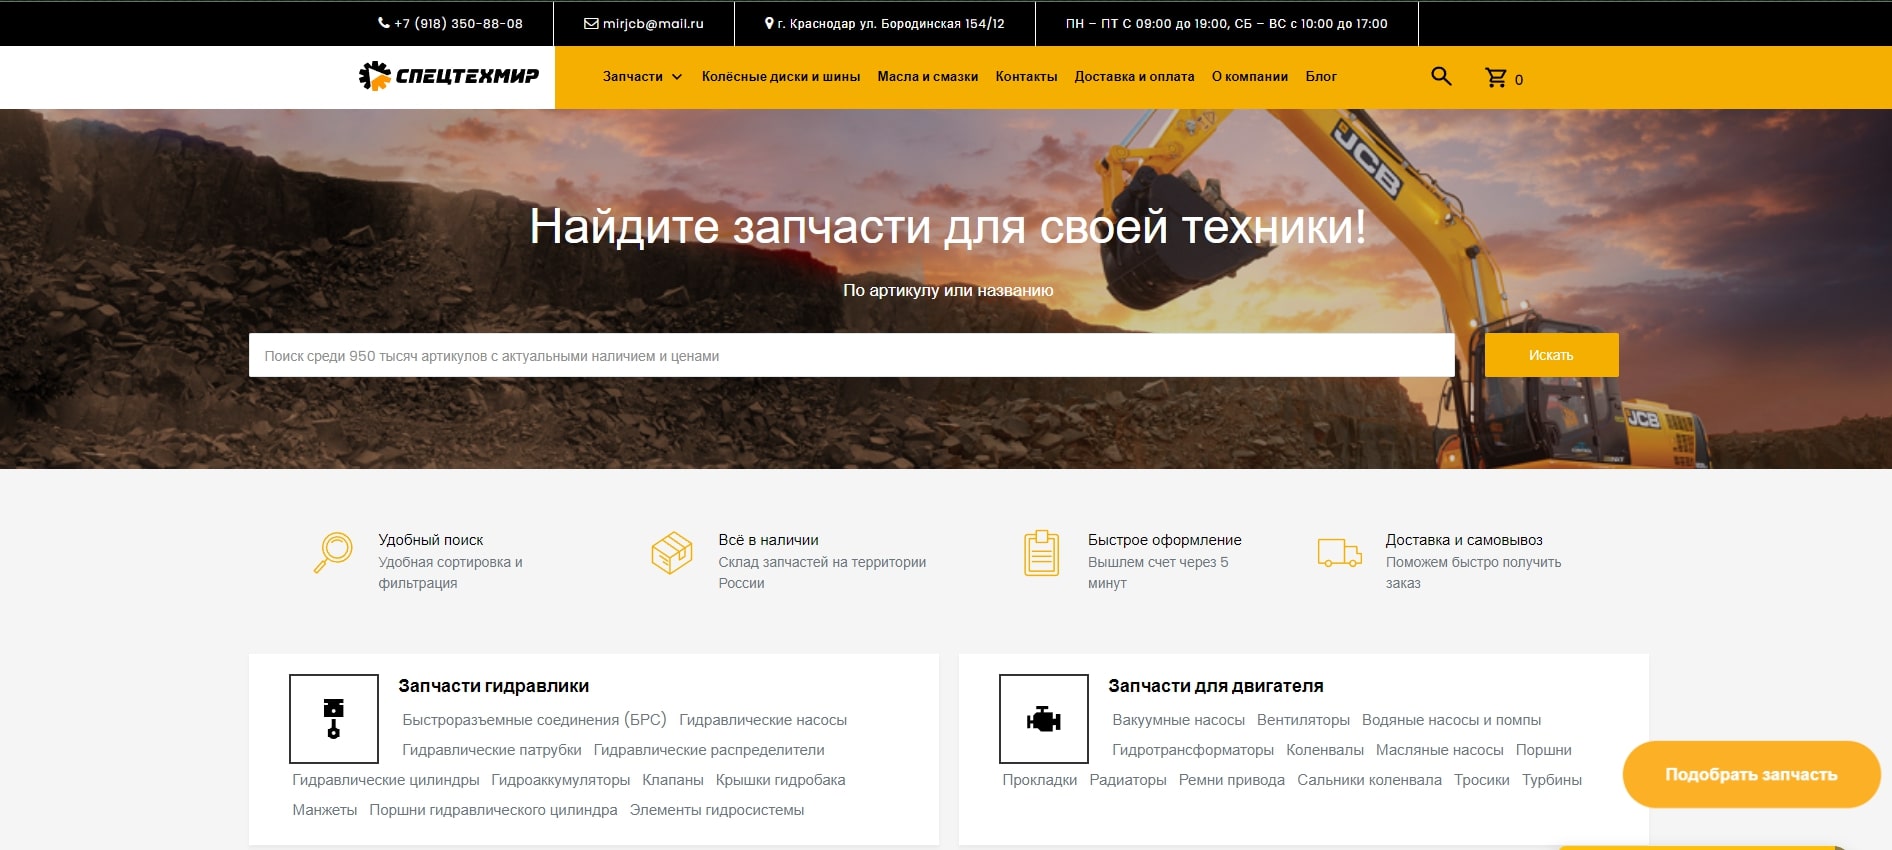Viewport: 1892px width, 850px height.
Task: Open Быстроразъемные соединения (БРС) link
Action: click(x=534, y=720)
